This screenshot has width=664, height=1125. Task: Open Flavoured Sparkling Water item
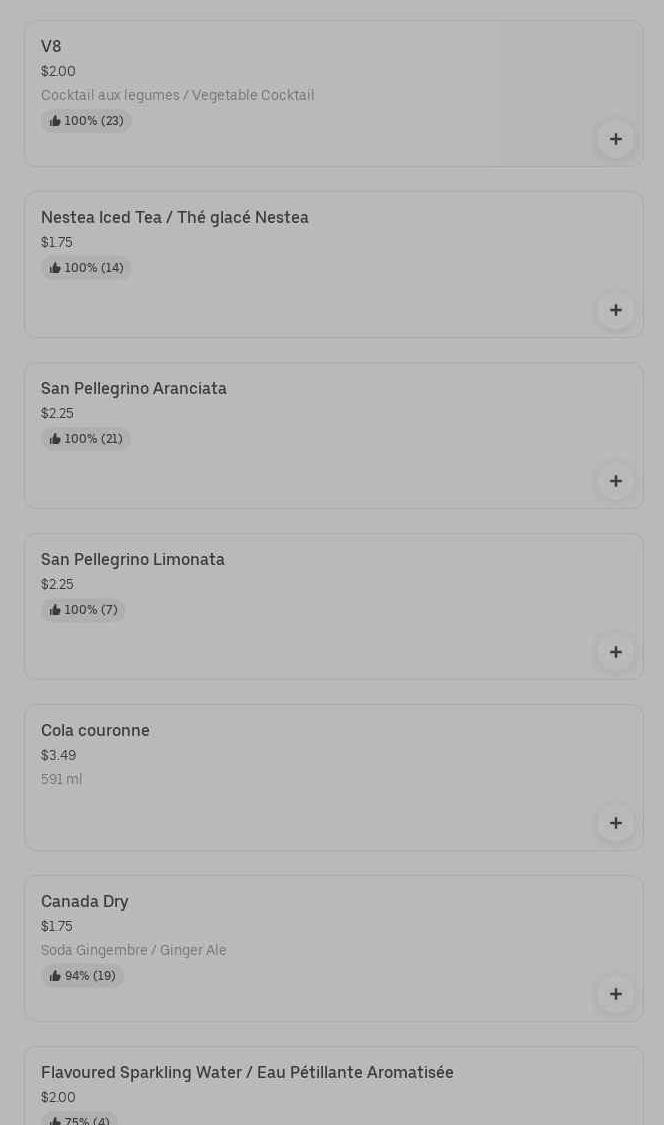[247, 1073]
